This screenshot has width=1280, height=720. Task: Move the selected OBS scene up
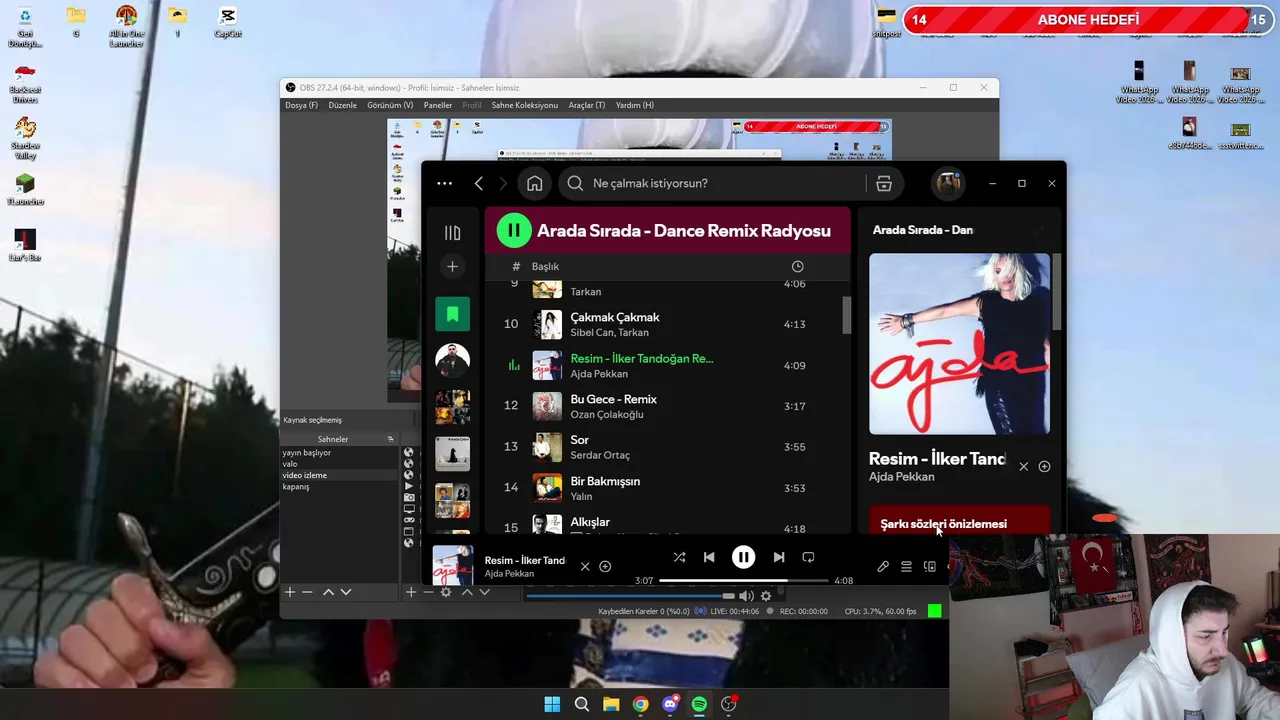point(328,592)
